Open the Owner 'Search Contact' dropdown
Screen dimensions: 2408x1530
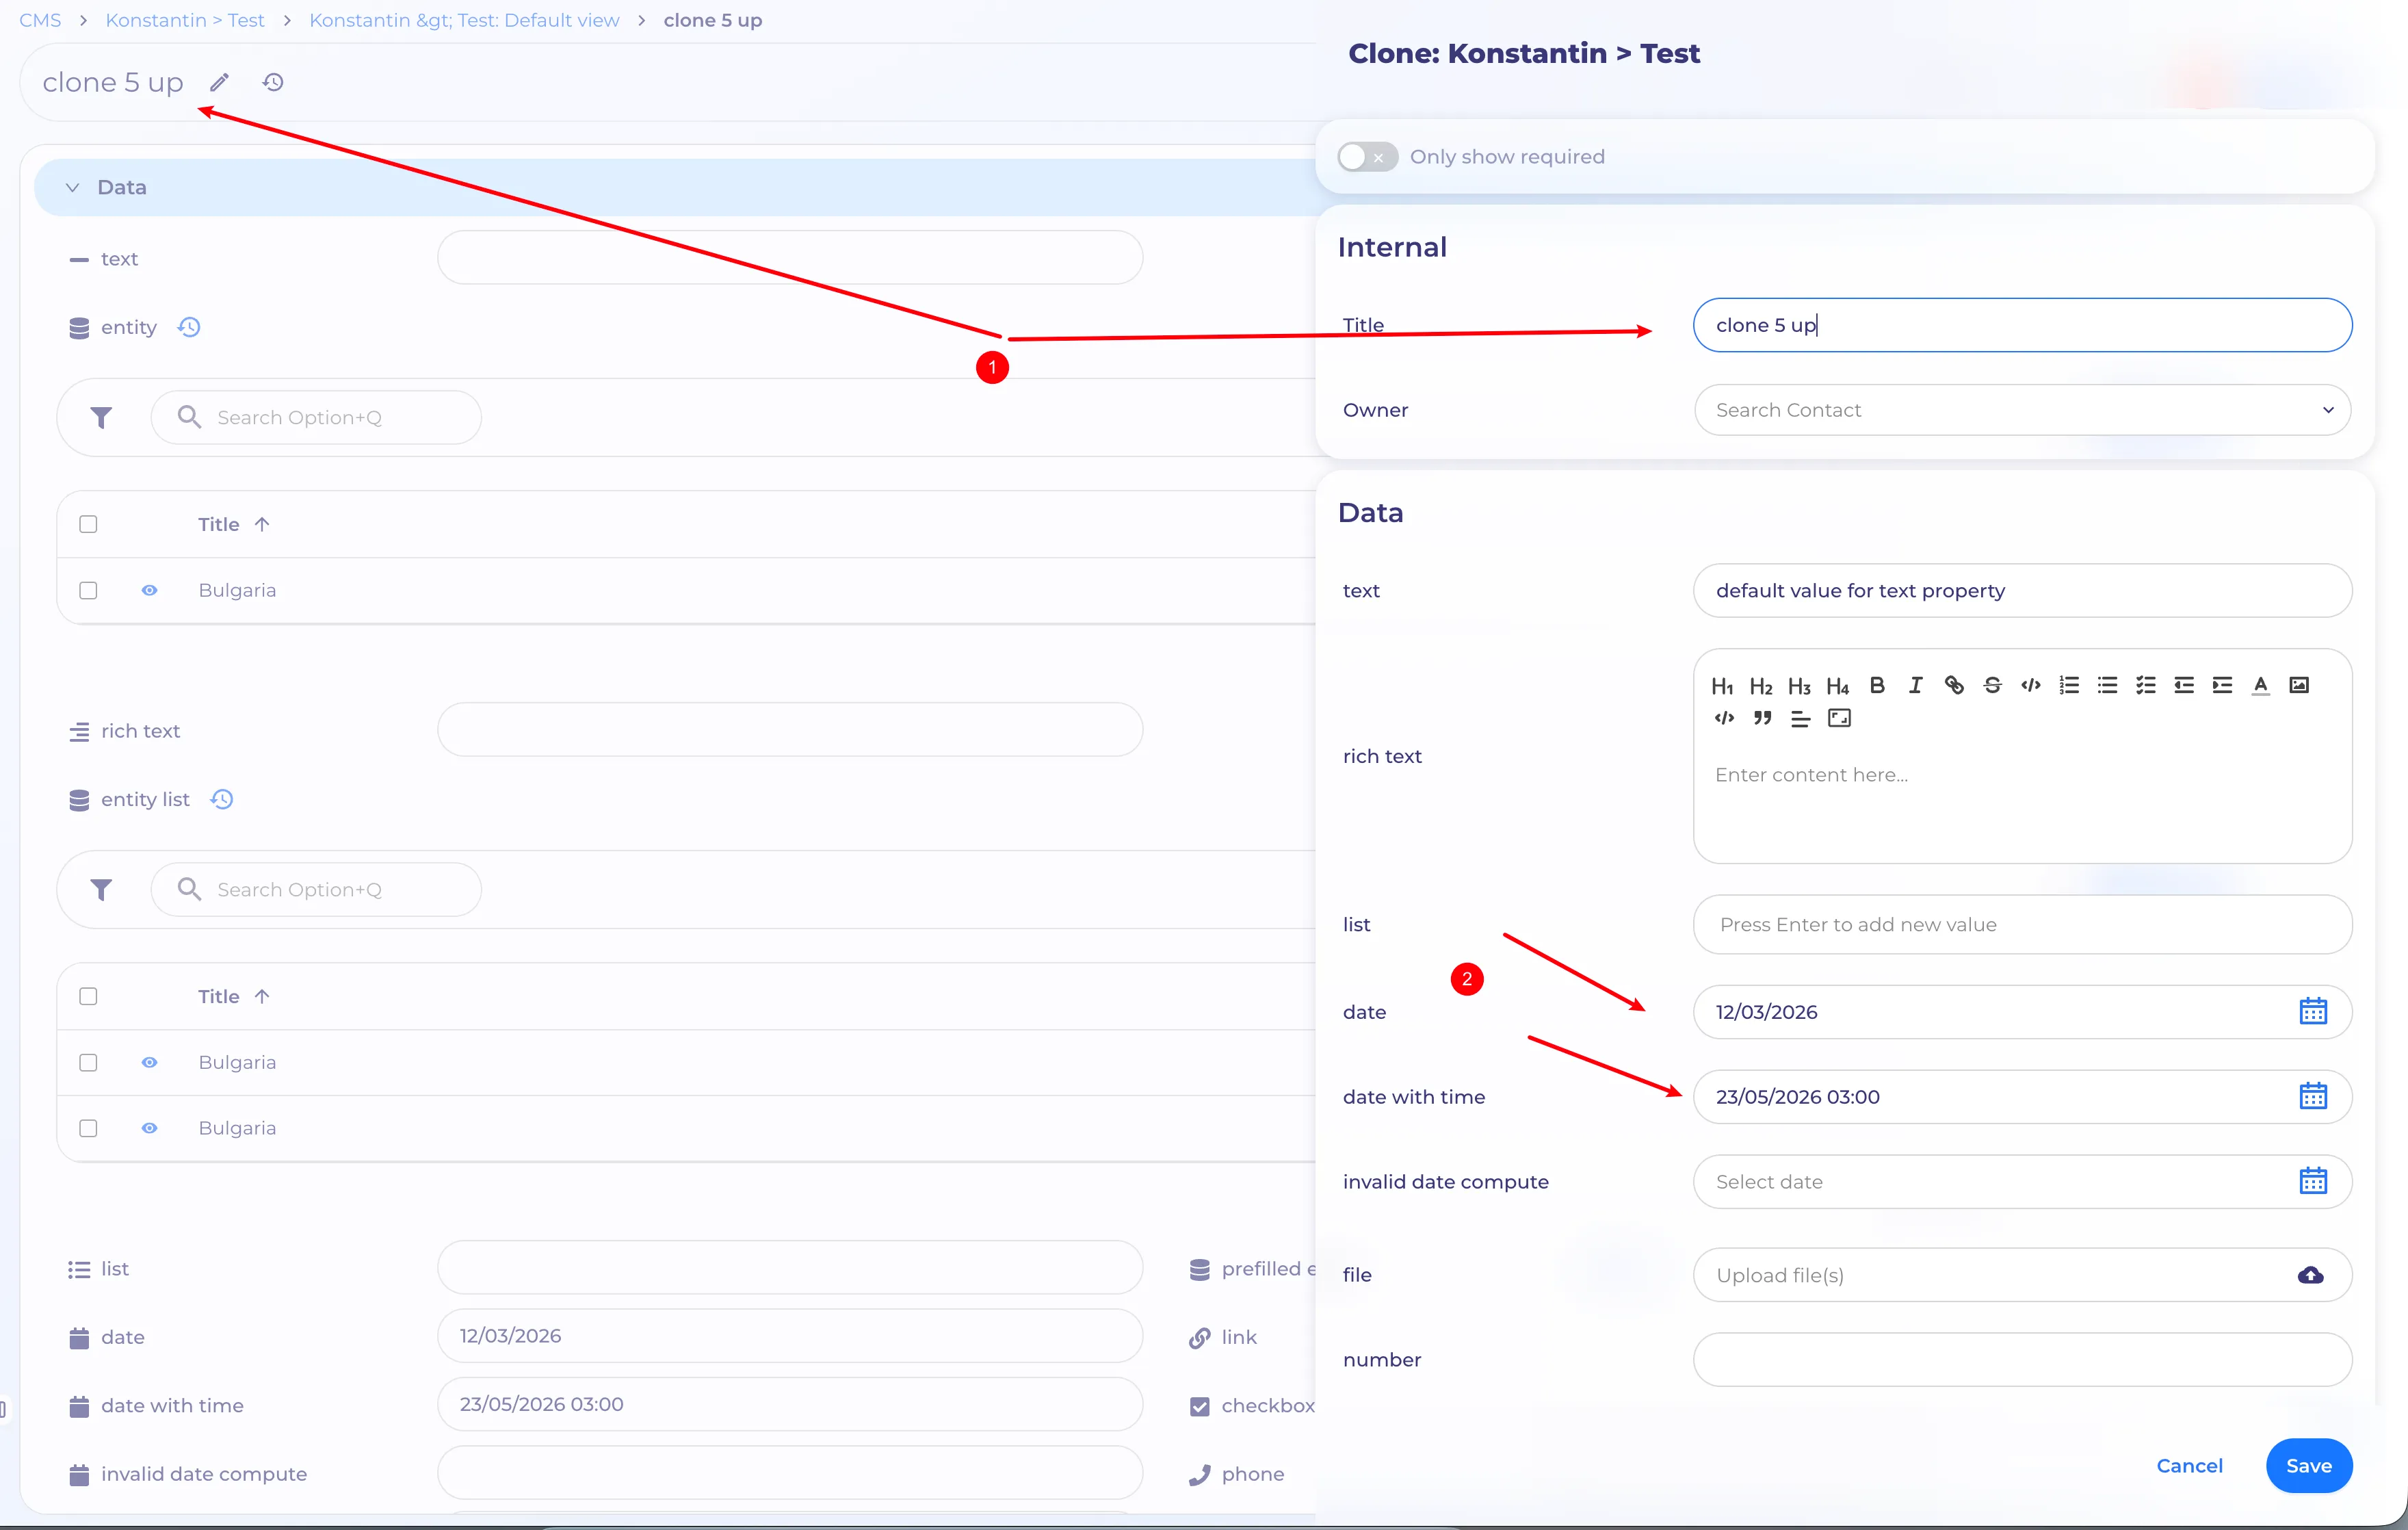(x=2022, y=410)
